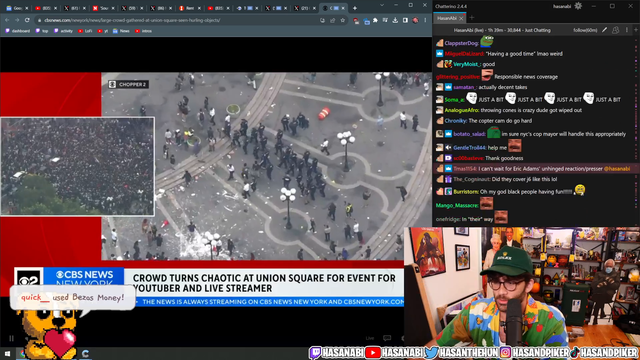This screenshot has width=640, height=360.
Task: Pause the CBS News video
Action: click(11, 338)
